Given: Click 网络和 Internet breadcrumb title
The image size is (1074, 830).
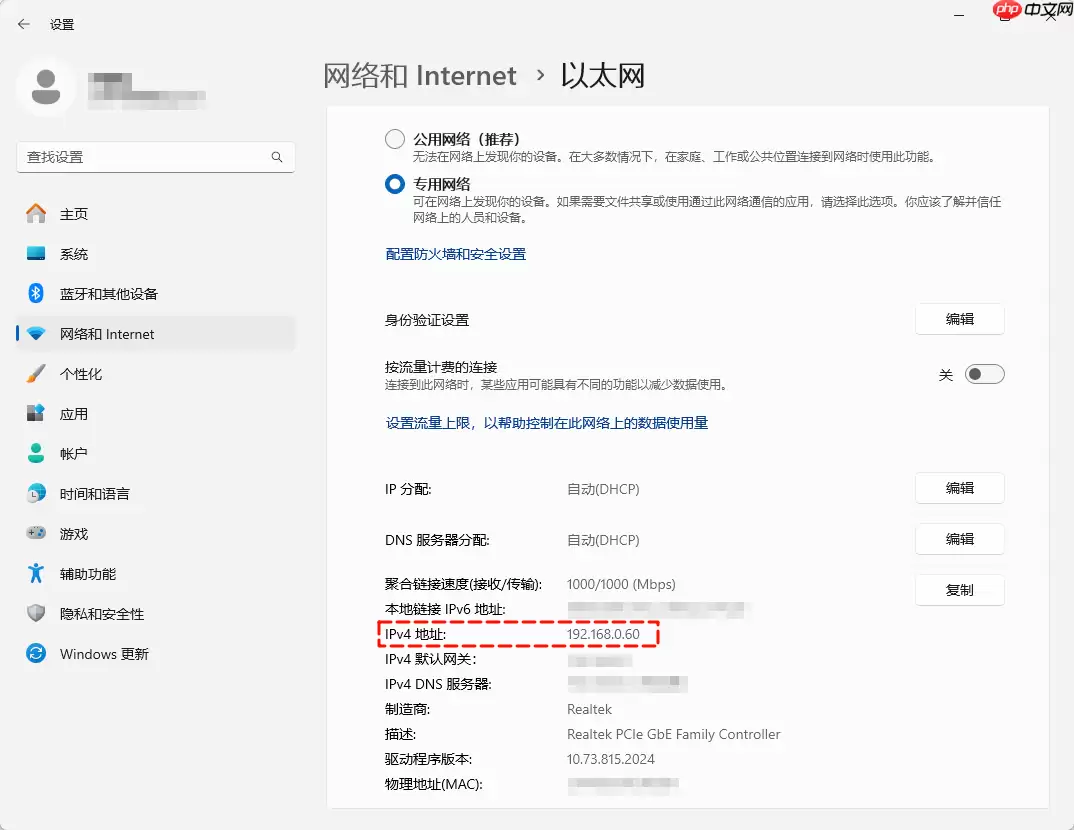Looking at the screenshot, I should pyautogui.click(x=419, y=75).
